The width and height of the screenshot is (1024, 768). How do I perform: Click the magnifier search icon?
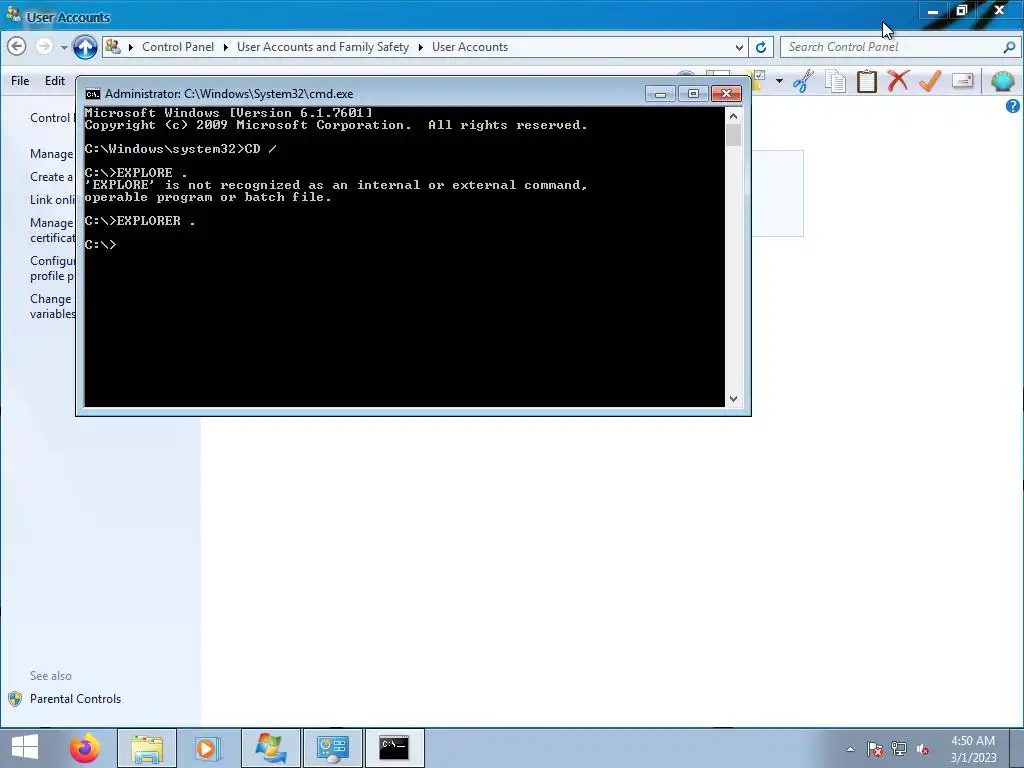point(1009,47)
